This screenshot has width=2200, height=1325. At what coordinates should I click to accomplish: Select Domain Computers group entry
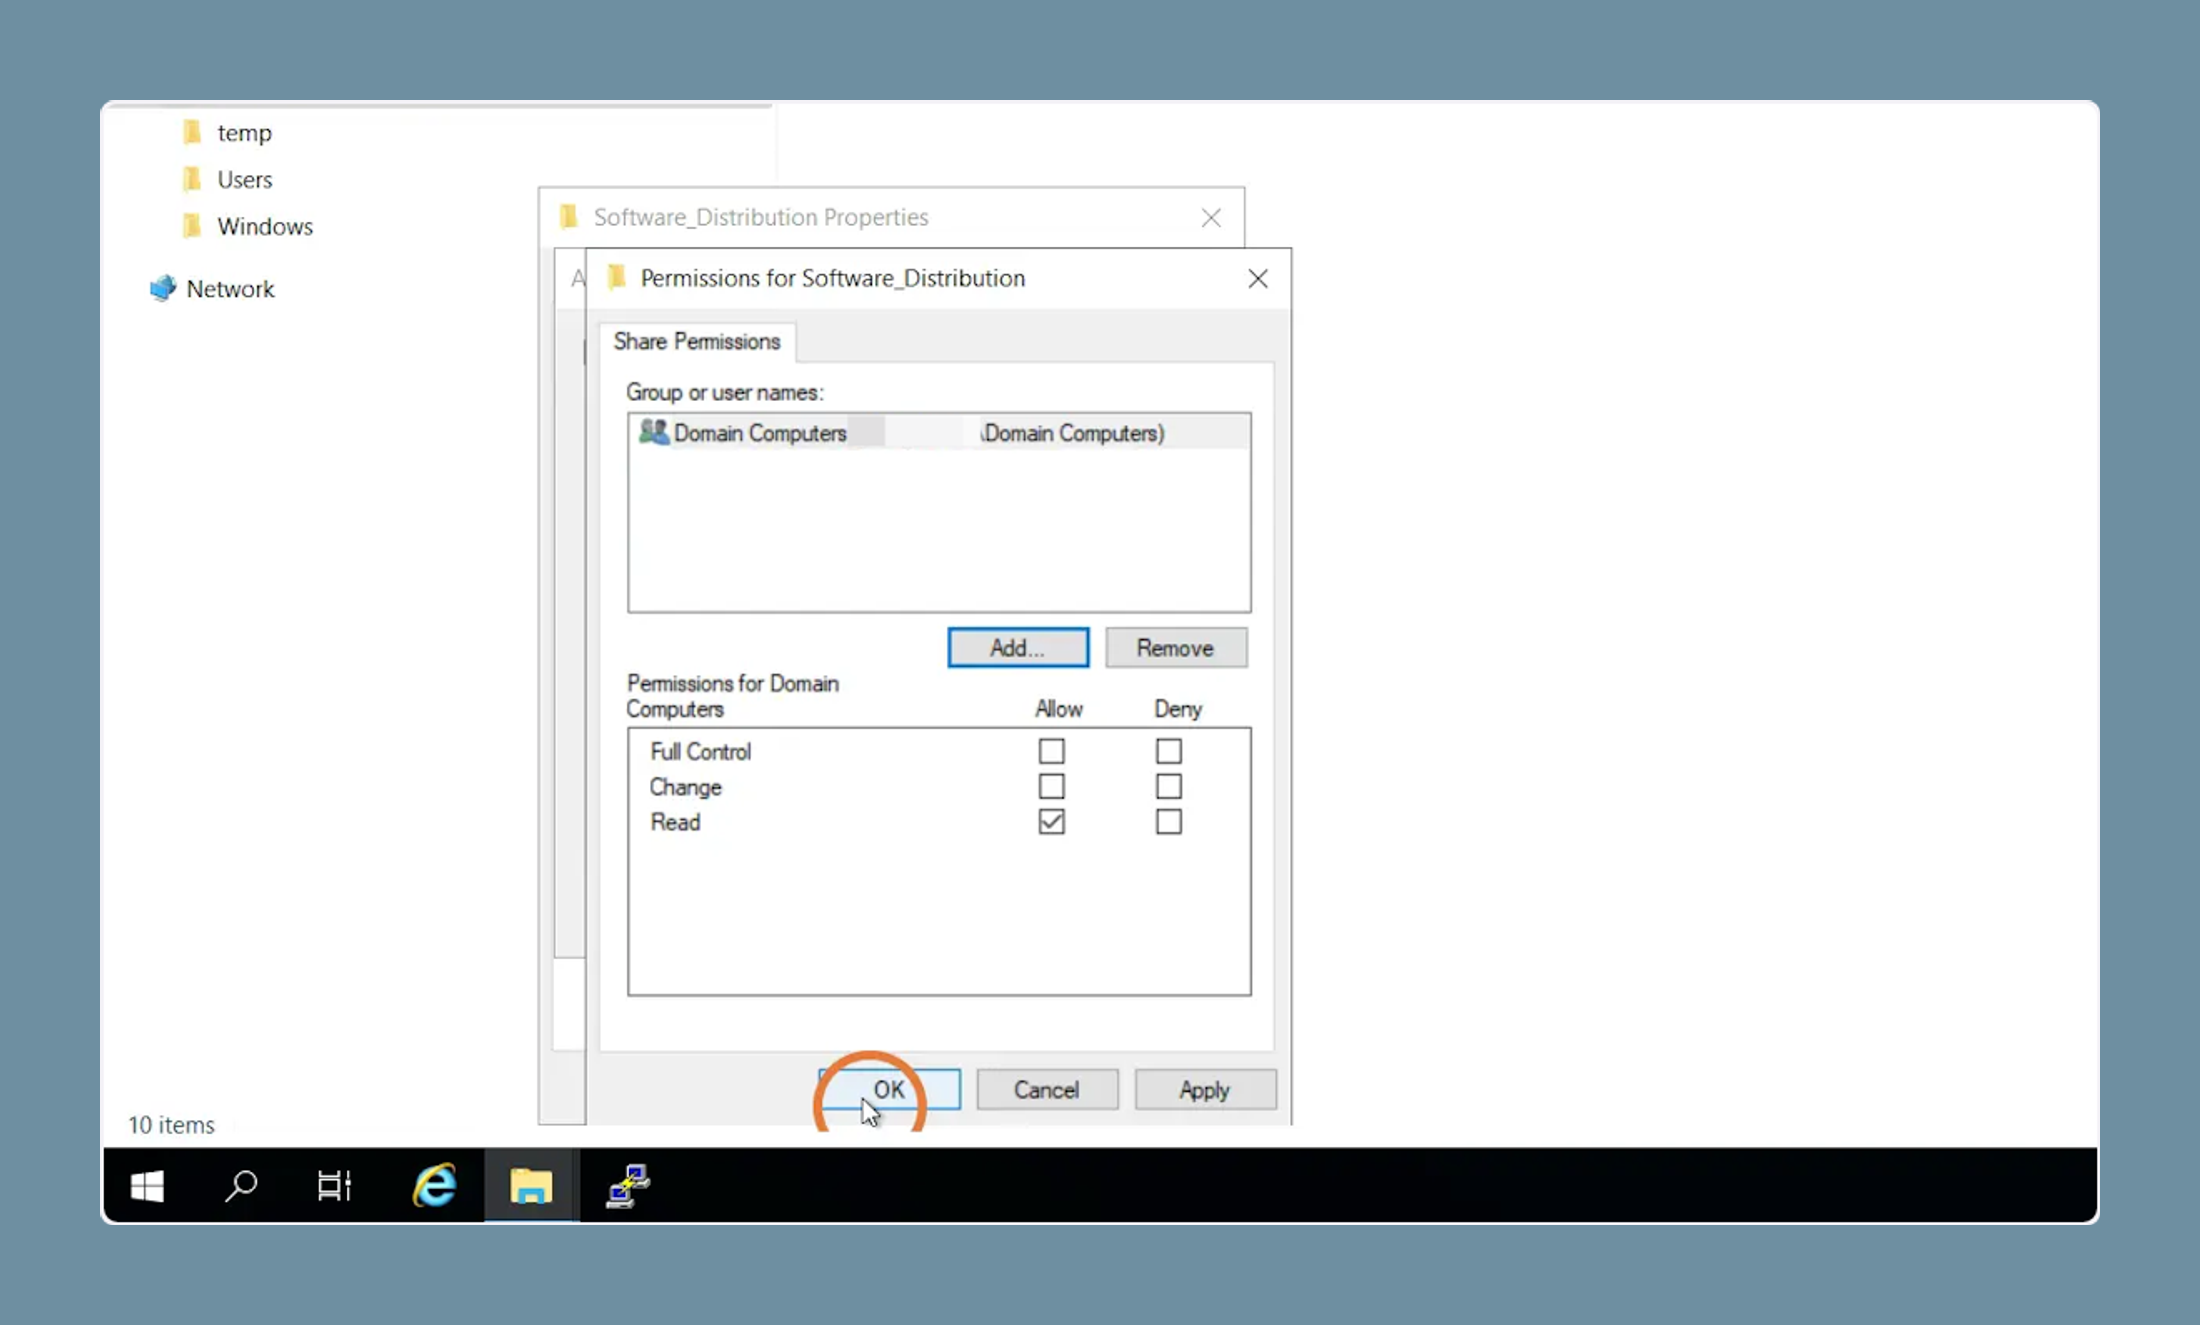point(940,433)
